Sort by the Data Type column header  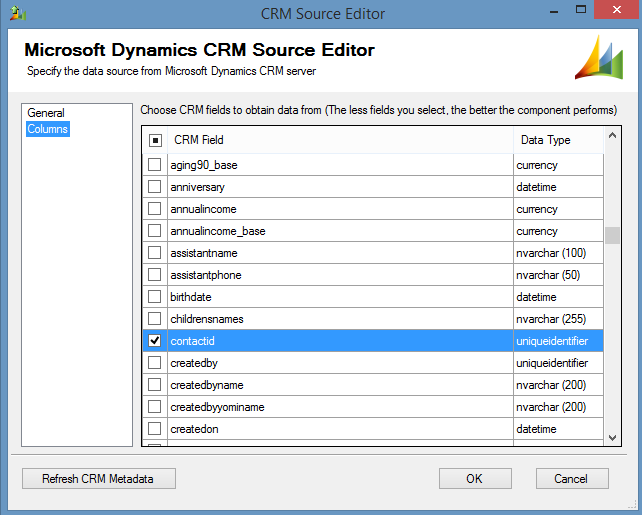pos(557,140)
